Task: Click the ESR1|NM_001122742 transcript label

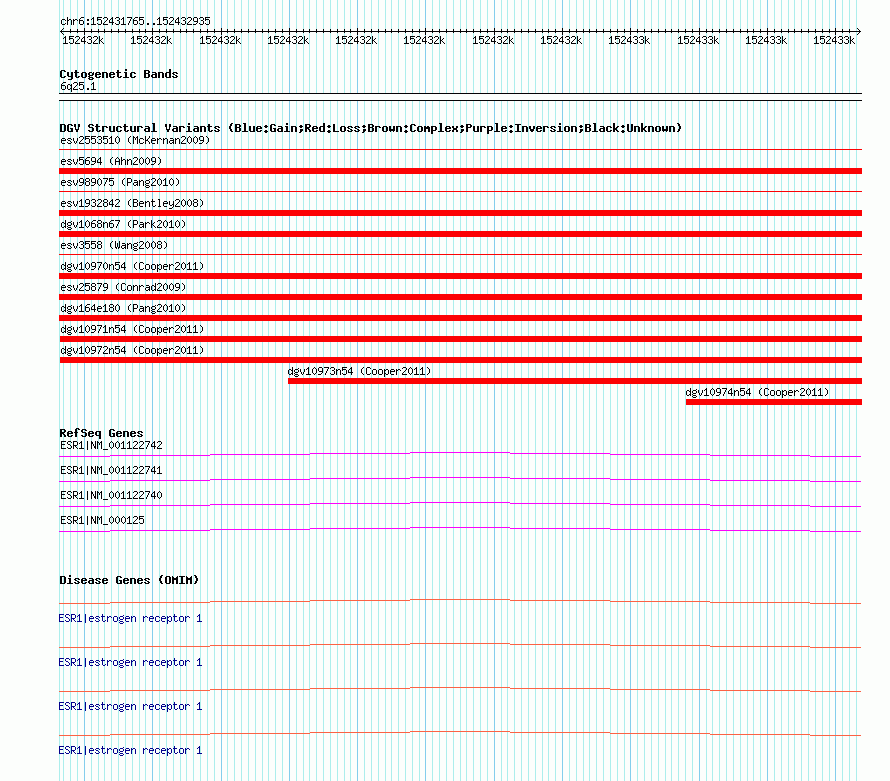Action: 111,446
